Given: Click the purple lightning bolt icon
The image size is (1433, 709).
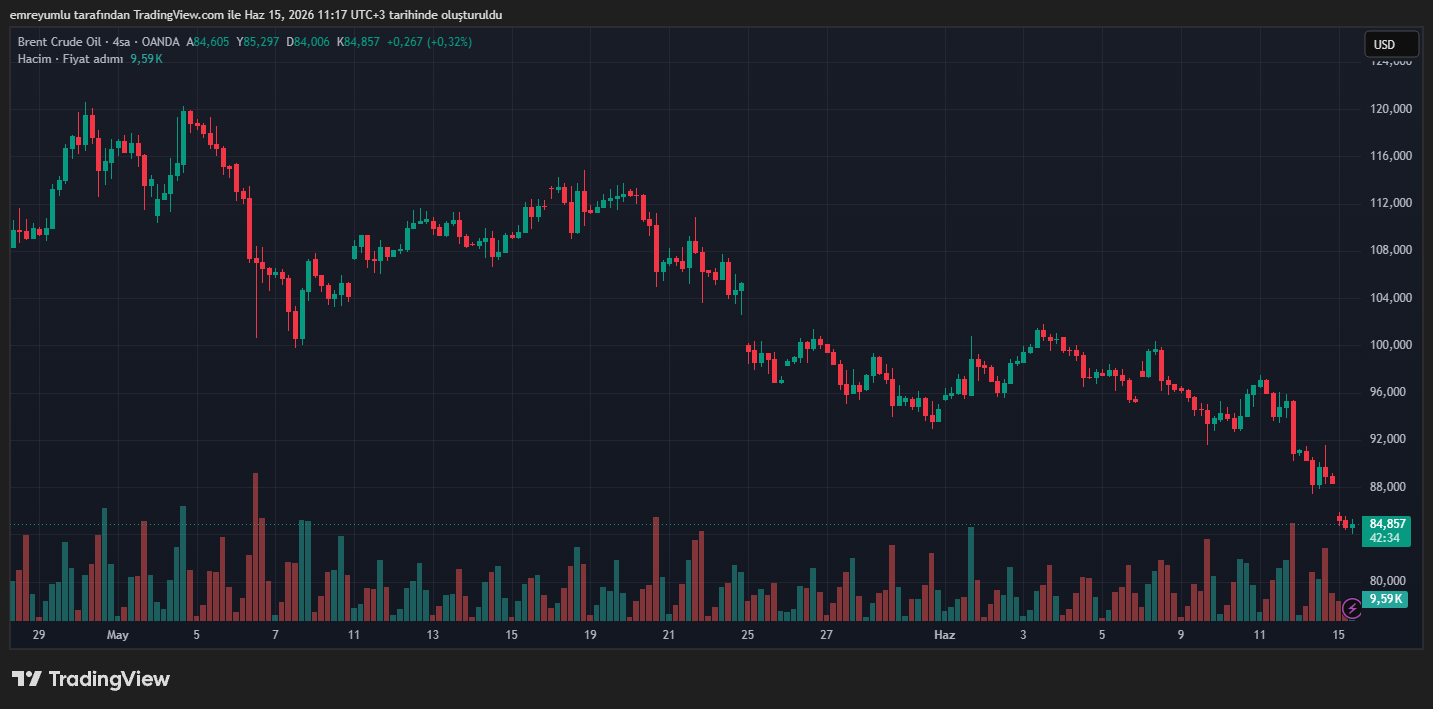Looking at the screenshot, I should [1351, 607].
